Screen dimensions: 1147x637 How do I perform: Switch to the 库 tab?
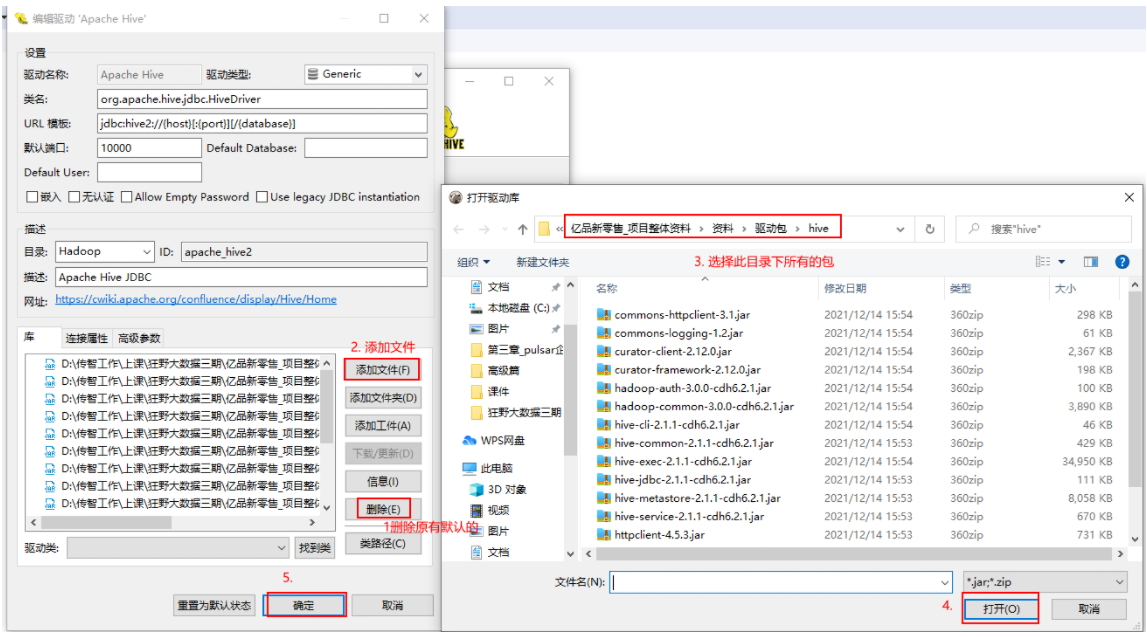[29, 337]
